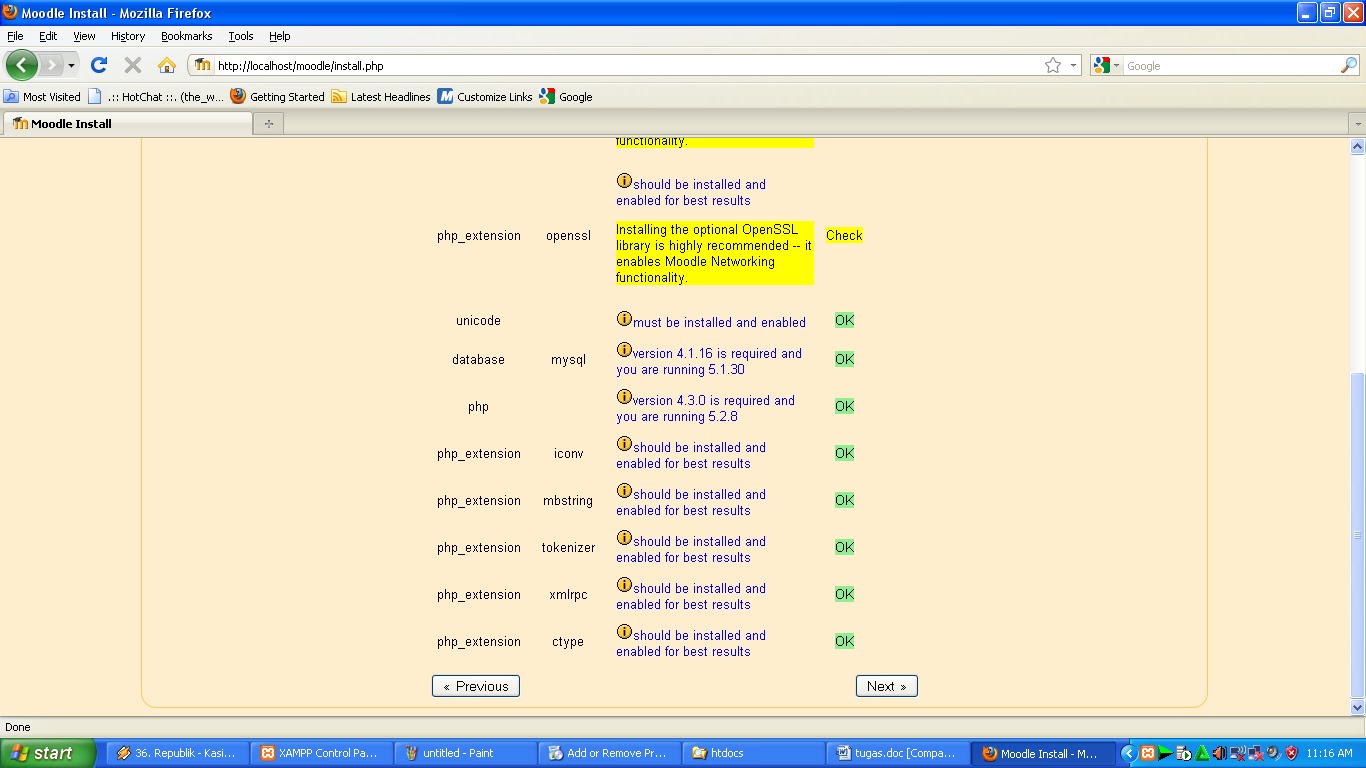Open the File menu

click(x=15, y=36)
